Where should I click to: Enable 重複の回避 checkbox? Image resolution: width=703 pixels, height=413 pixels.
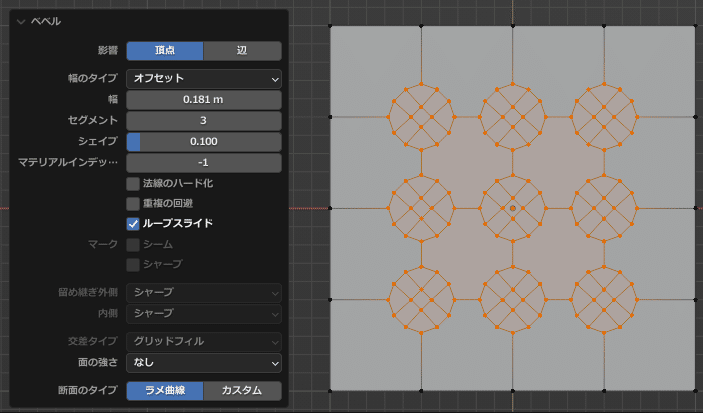coord(133,204)
